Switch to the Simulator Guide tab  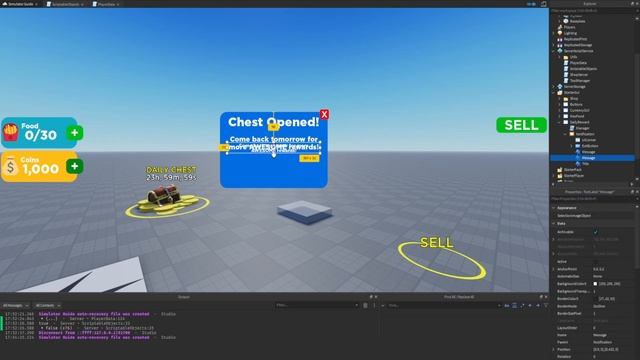[x=20, y=4]
